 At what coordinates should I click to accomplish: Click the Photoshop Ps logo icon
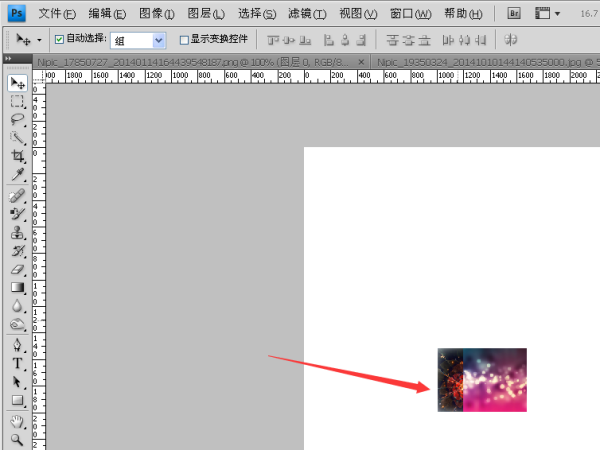[x=16, y=13]
